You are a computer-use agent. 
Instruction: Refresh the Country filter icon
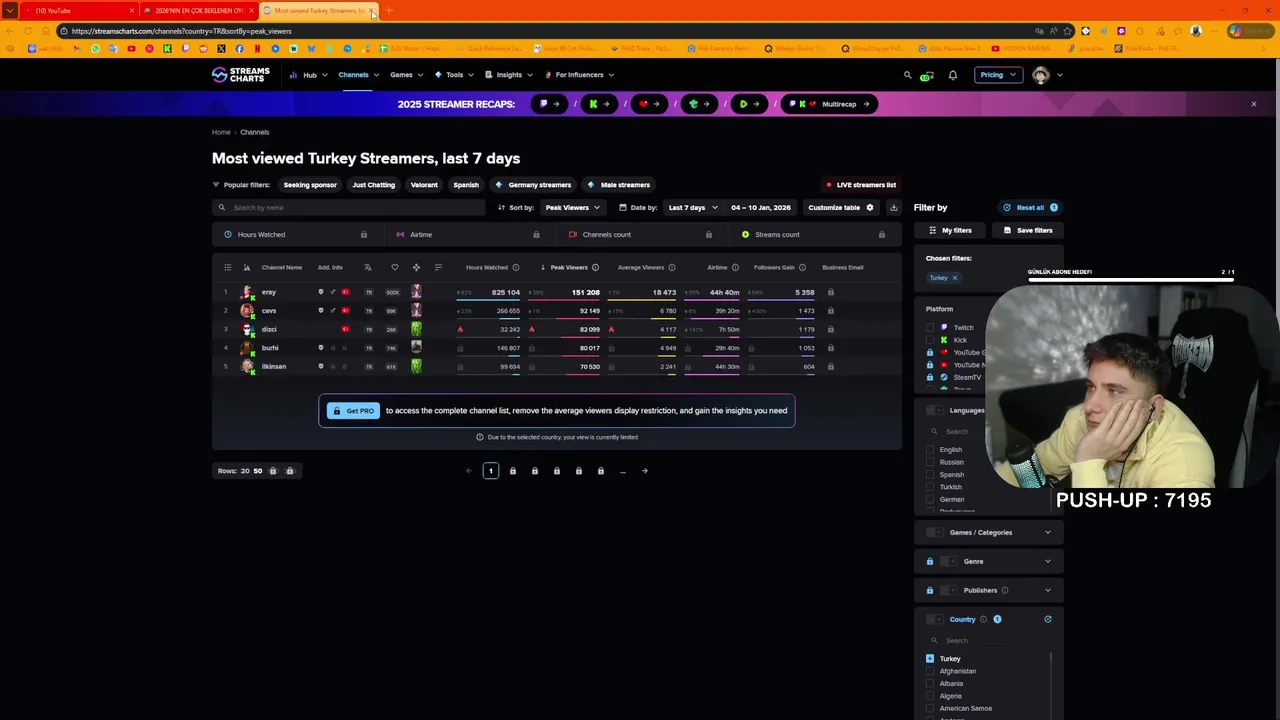[1048, 619]
